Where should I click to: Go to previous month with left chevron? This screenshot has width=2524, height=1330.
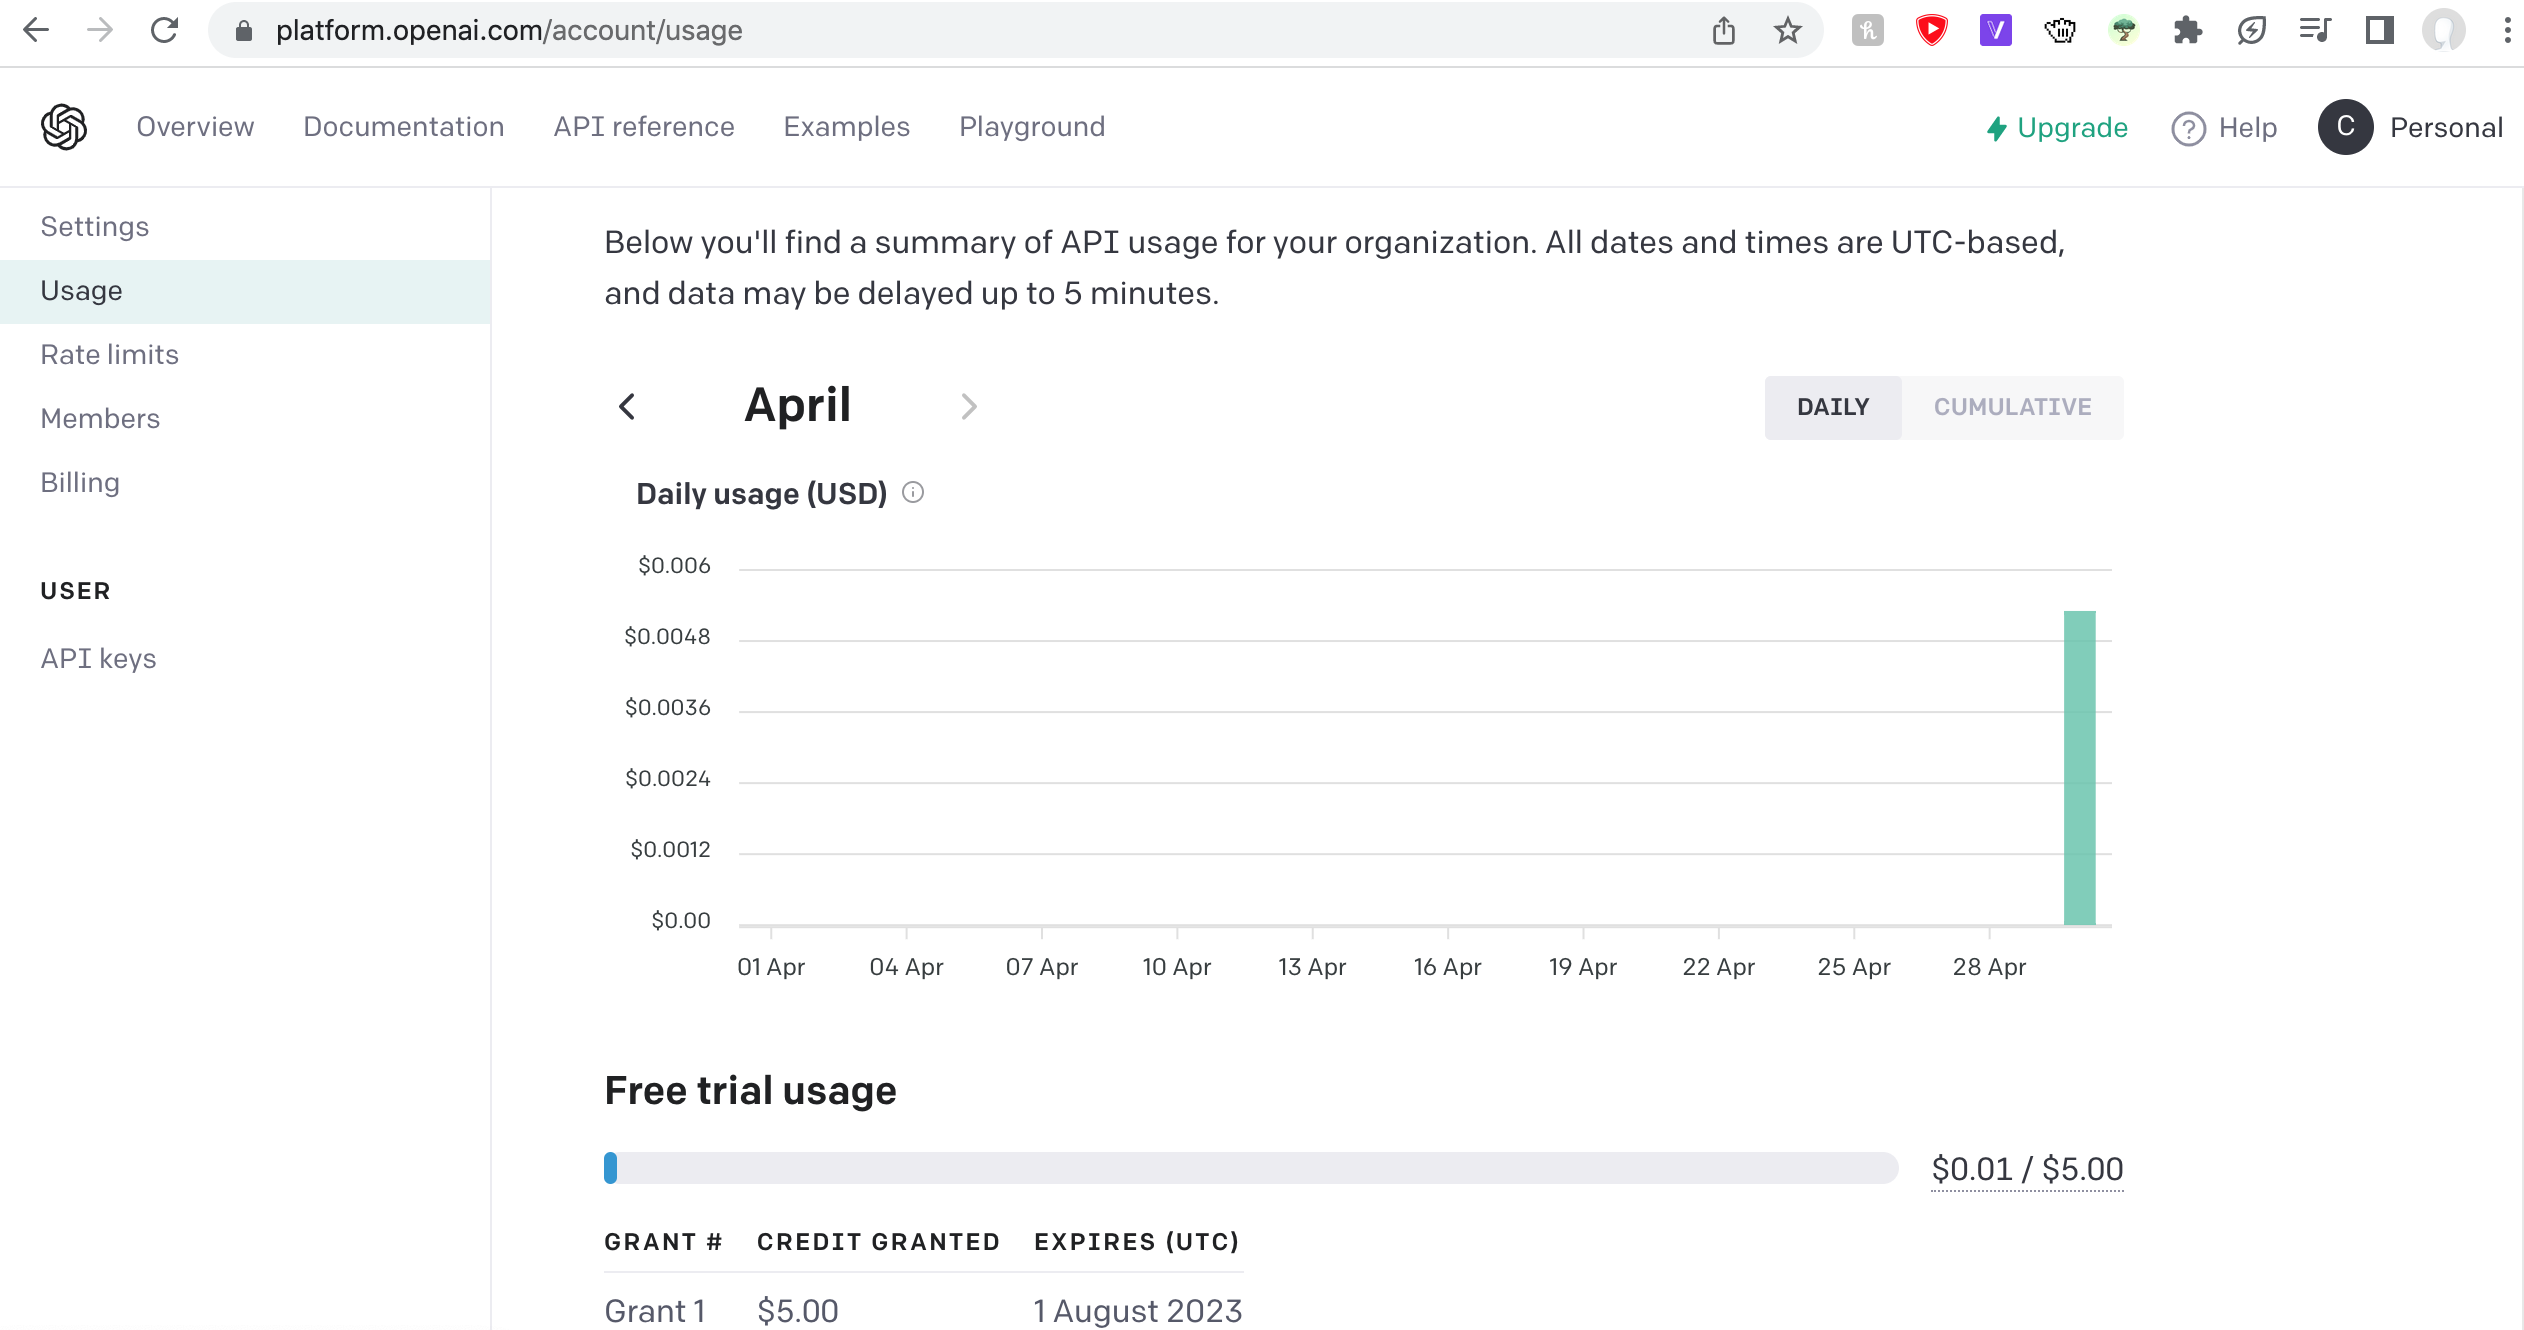[x=627, y=406]
